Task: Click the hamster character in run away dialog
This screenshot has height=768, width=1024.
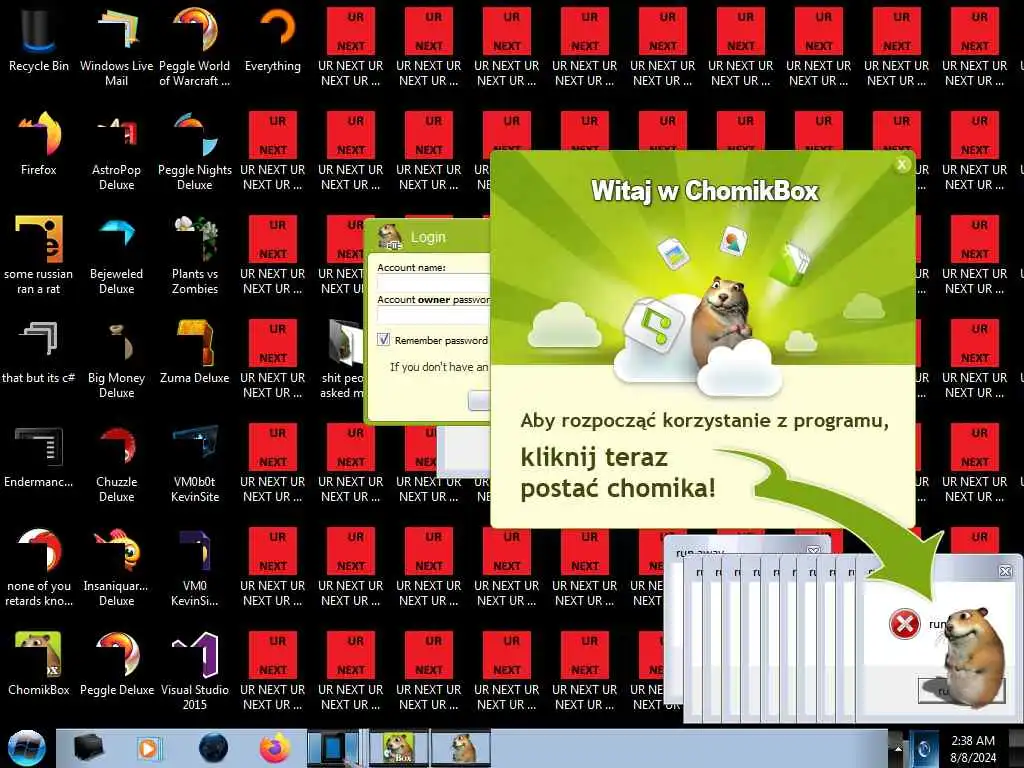Action: 974,657
